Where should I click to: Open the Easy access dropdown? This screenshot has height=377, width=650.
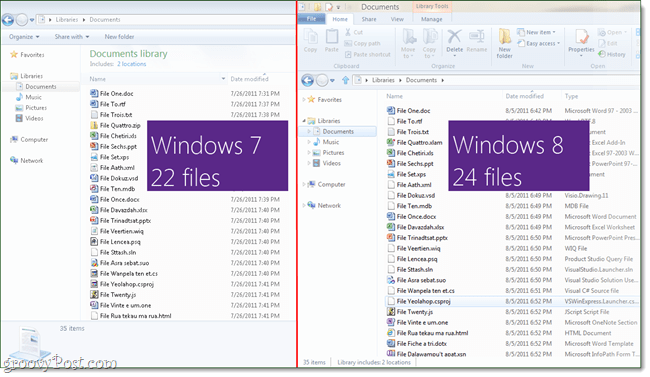(538, 43)
